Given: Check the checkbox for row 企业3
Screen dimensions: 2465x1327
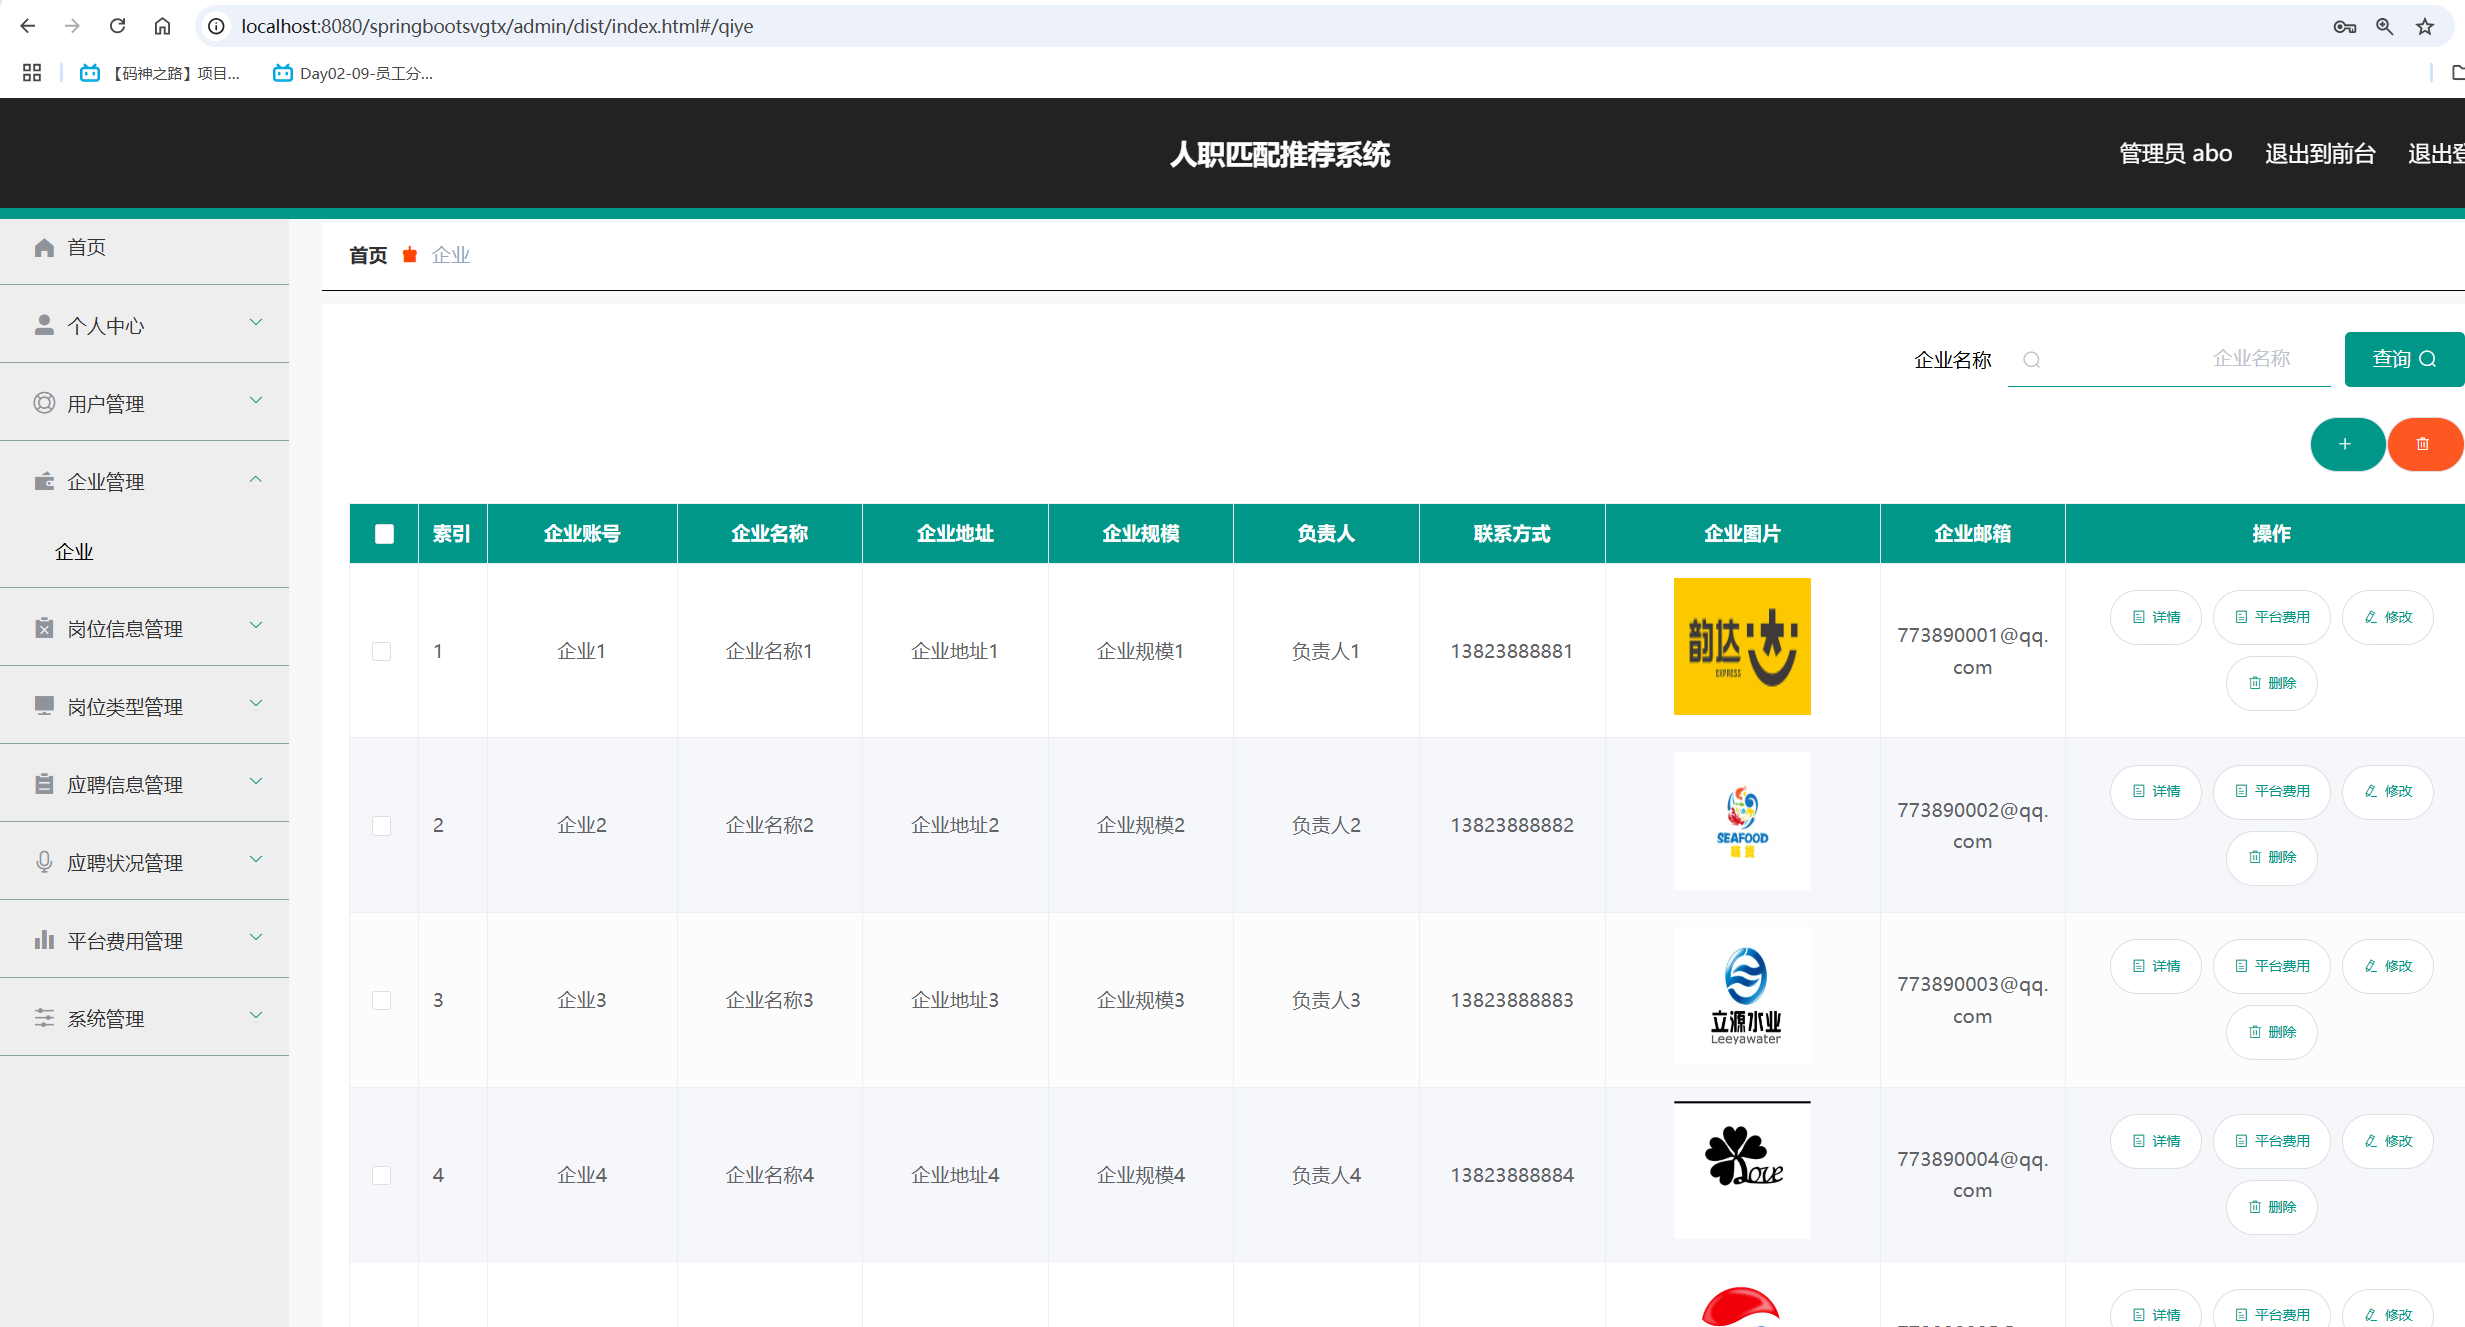Looking at the screenshot, I should click(381, 1001).
